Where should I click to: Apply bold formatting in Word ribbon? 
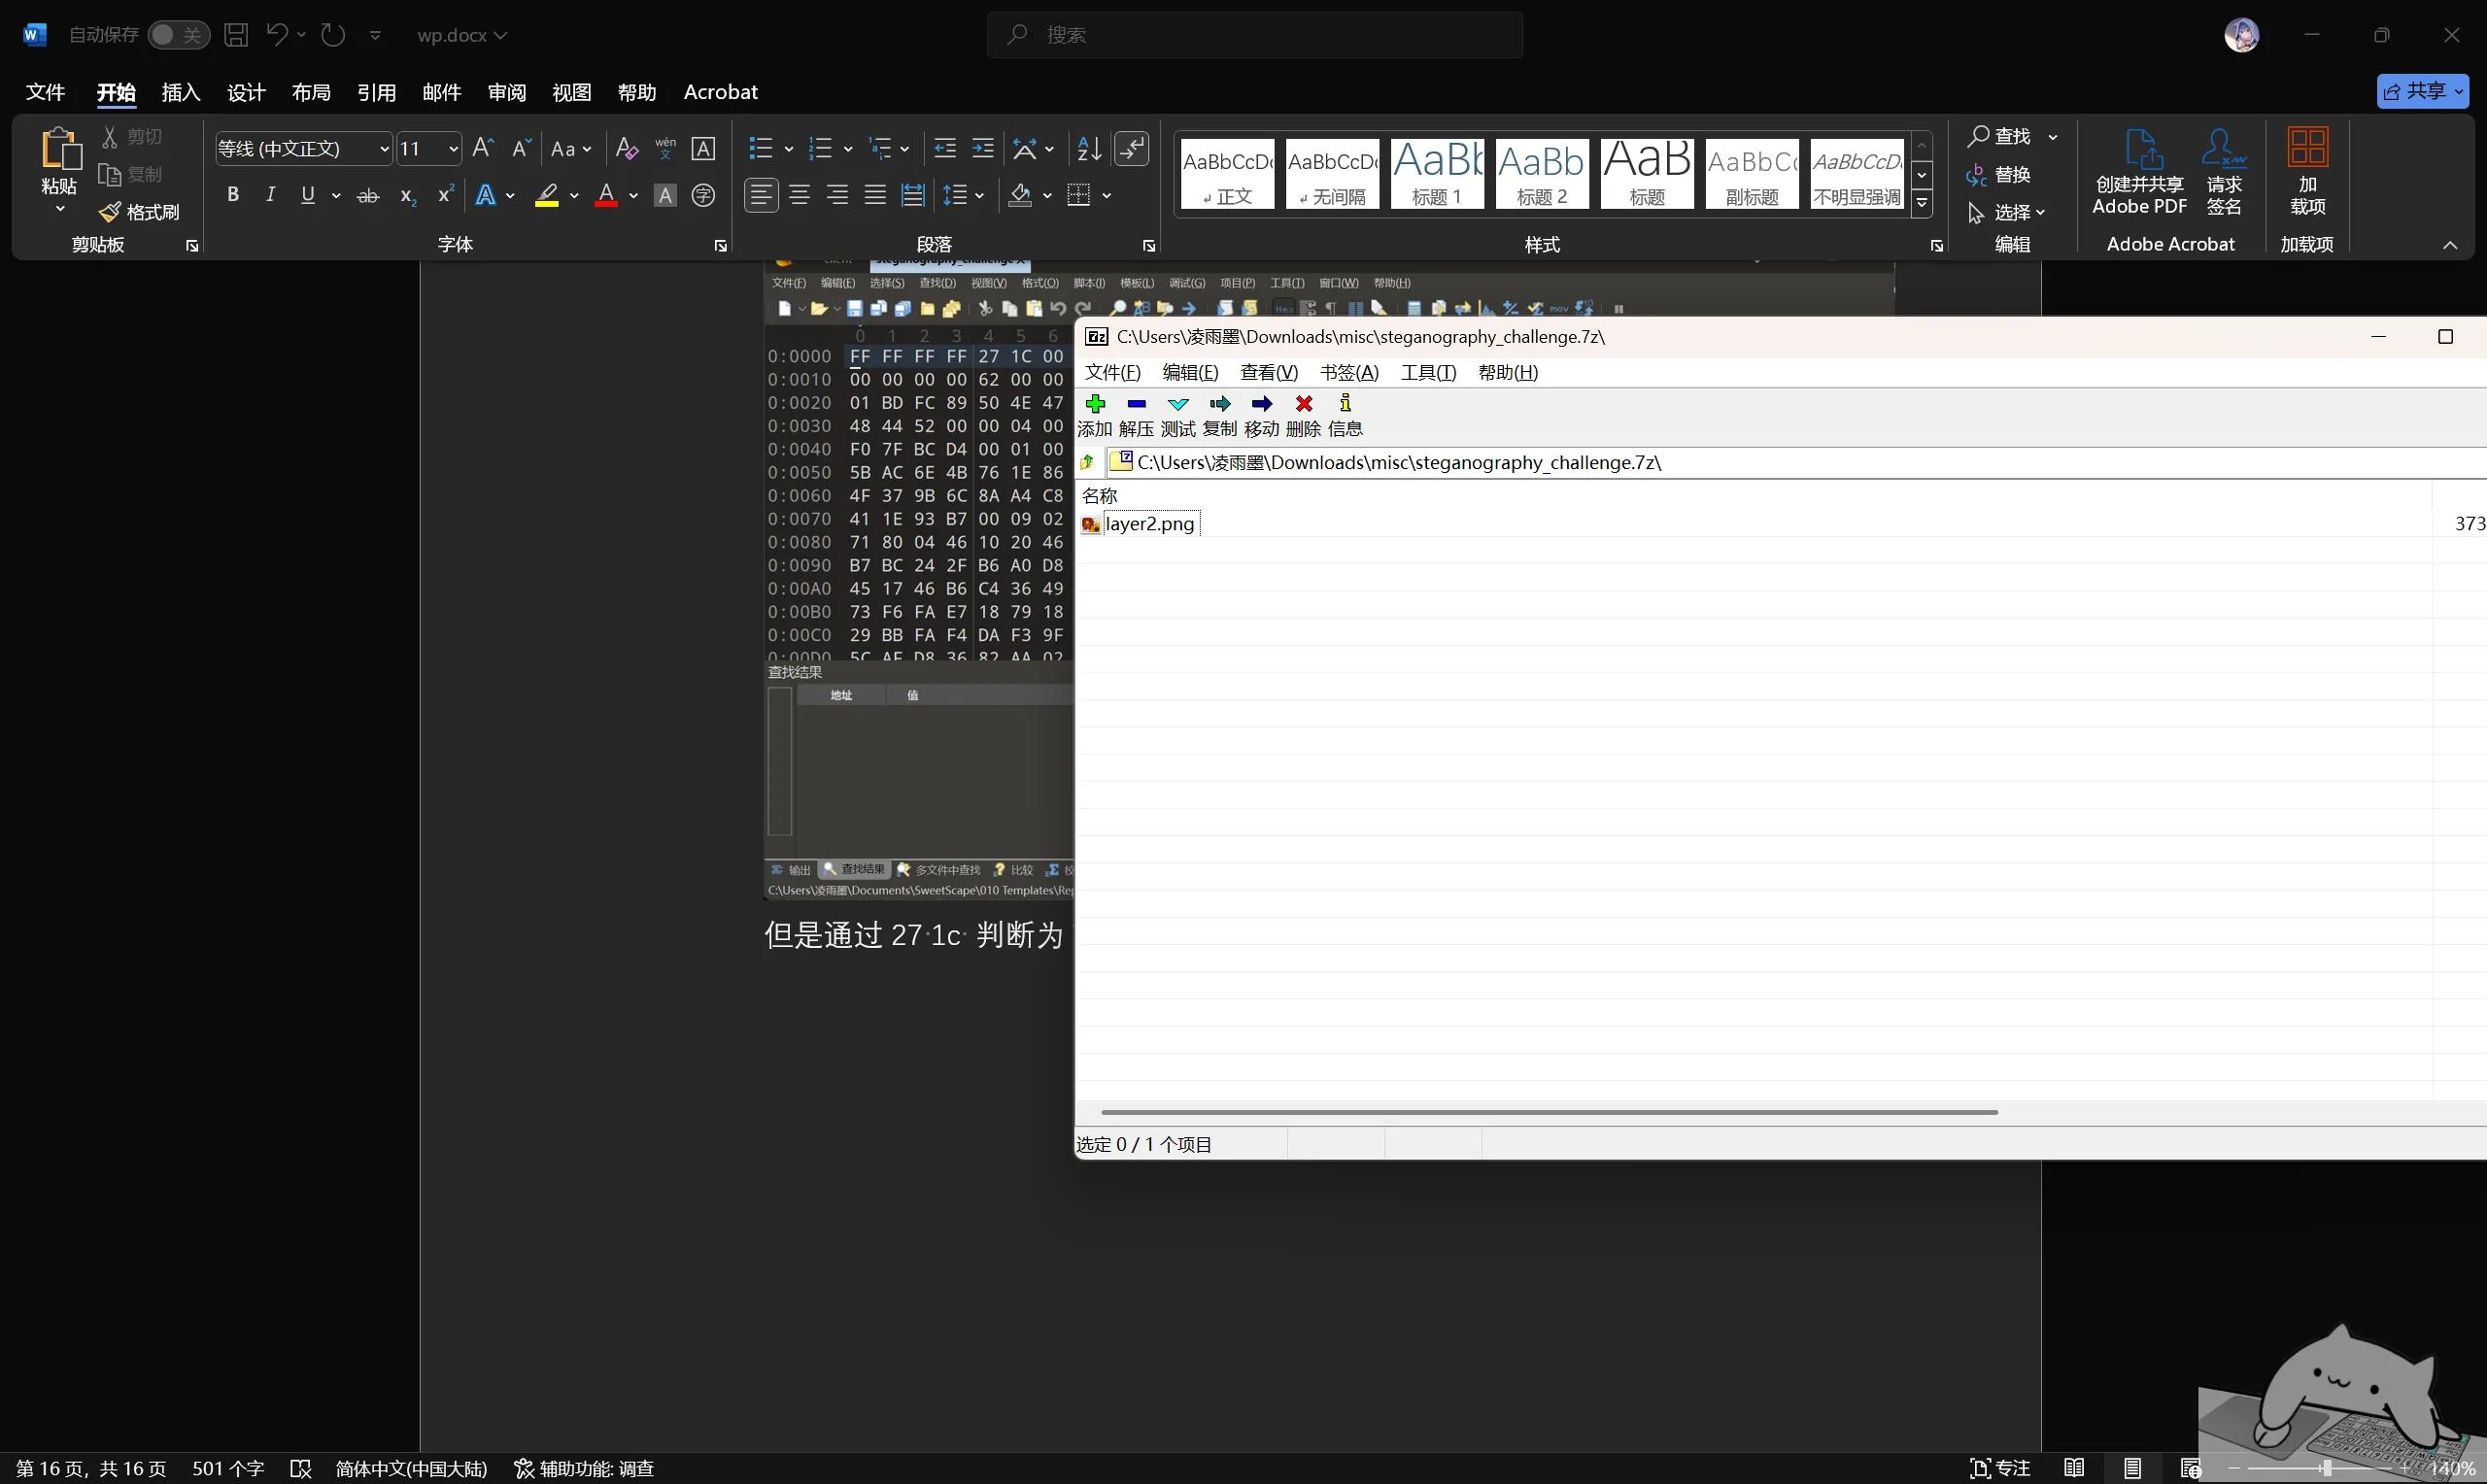pos(232,195)
